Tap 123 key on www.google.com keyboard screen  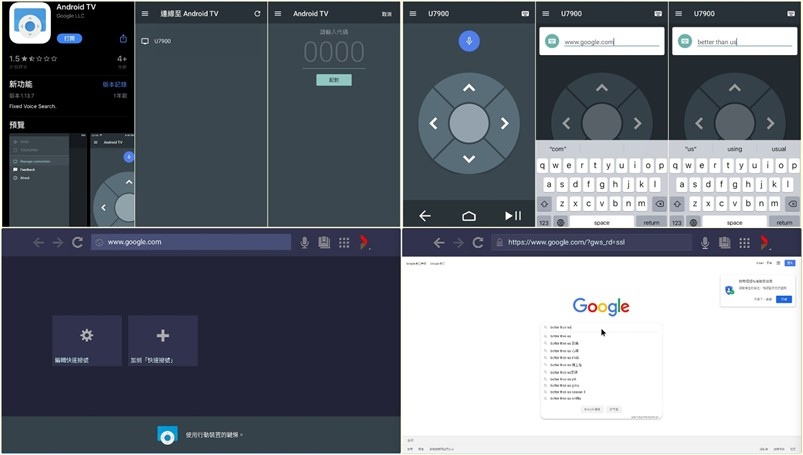coord(544,222)
